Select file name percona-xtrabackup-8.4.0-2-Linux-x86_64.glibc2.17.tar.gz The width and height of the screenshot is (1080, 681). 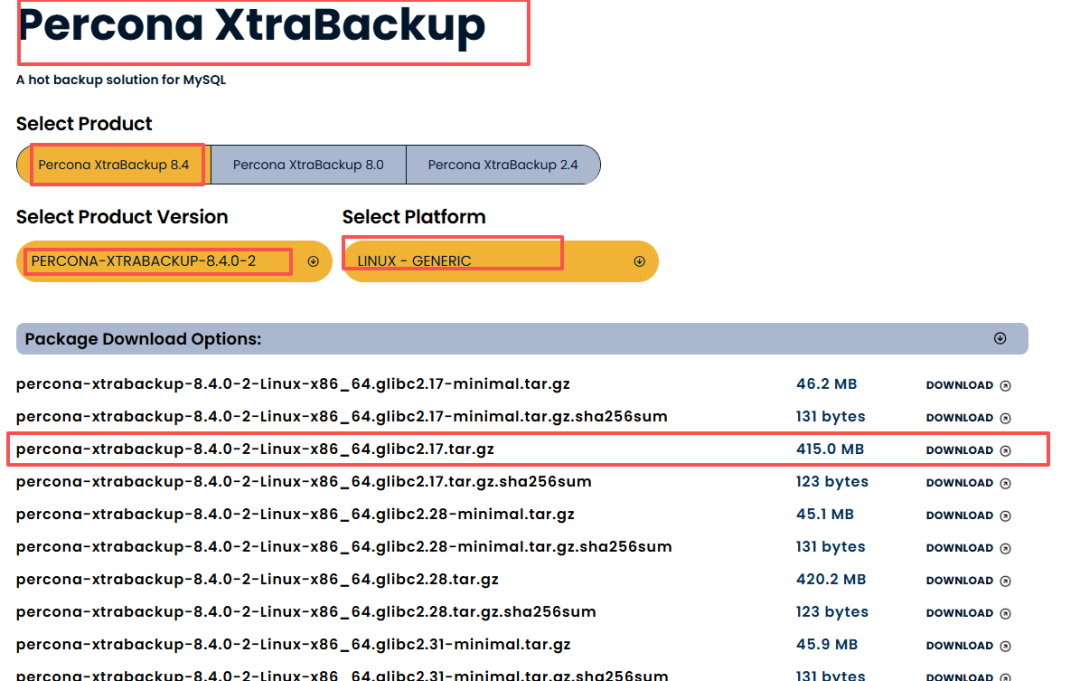pyautogui.click(x=255, y=449)
